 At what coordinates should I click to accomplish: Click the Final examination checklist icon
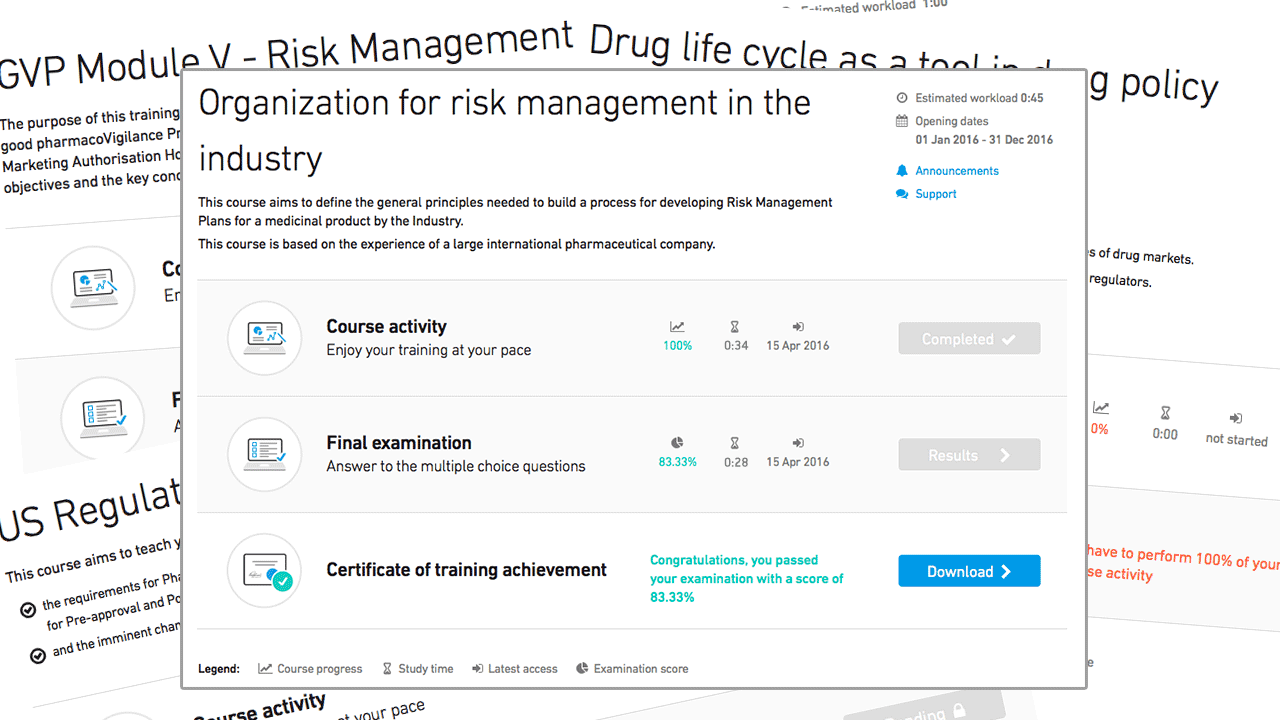point(264,454)
